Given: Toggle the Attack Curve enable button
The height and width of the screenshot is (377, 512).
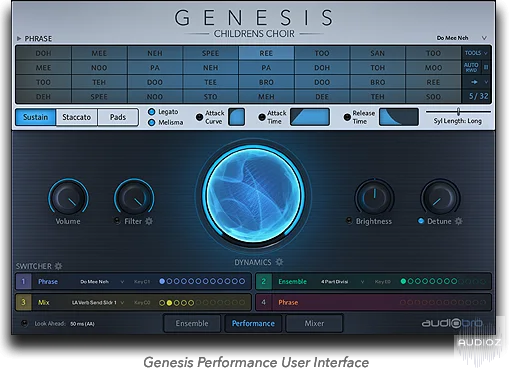Looking at the screenshot, I should tap(199, 117).
